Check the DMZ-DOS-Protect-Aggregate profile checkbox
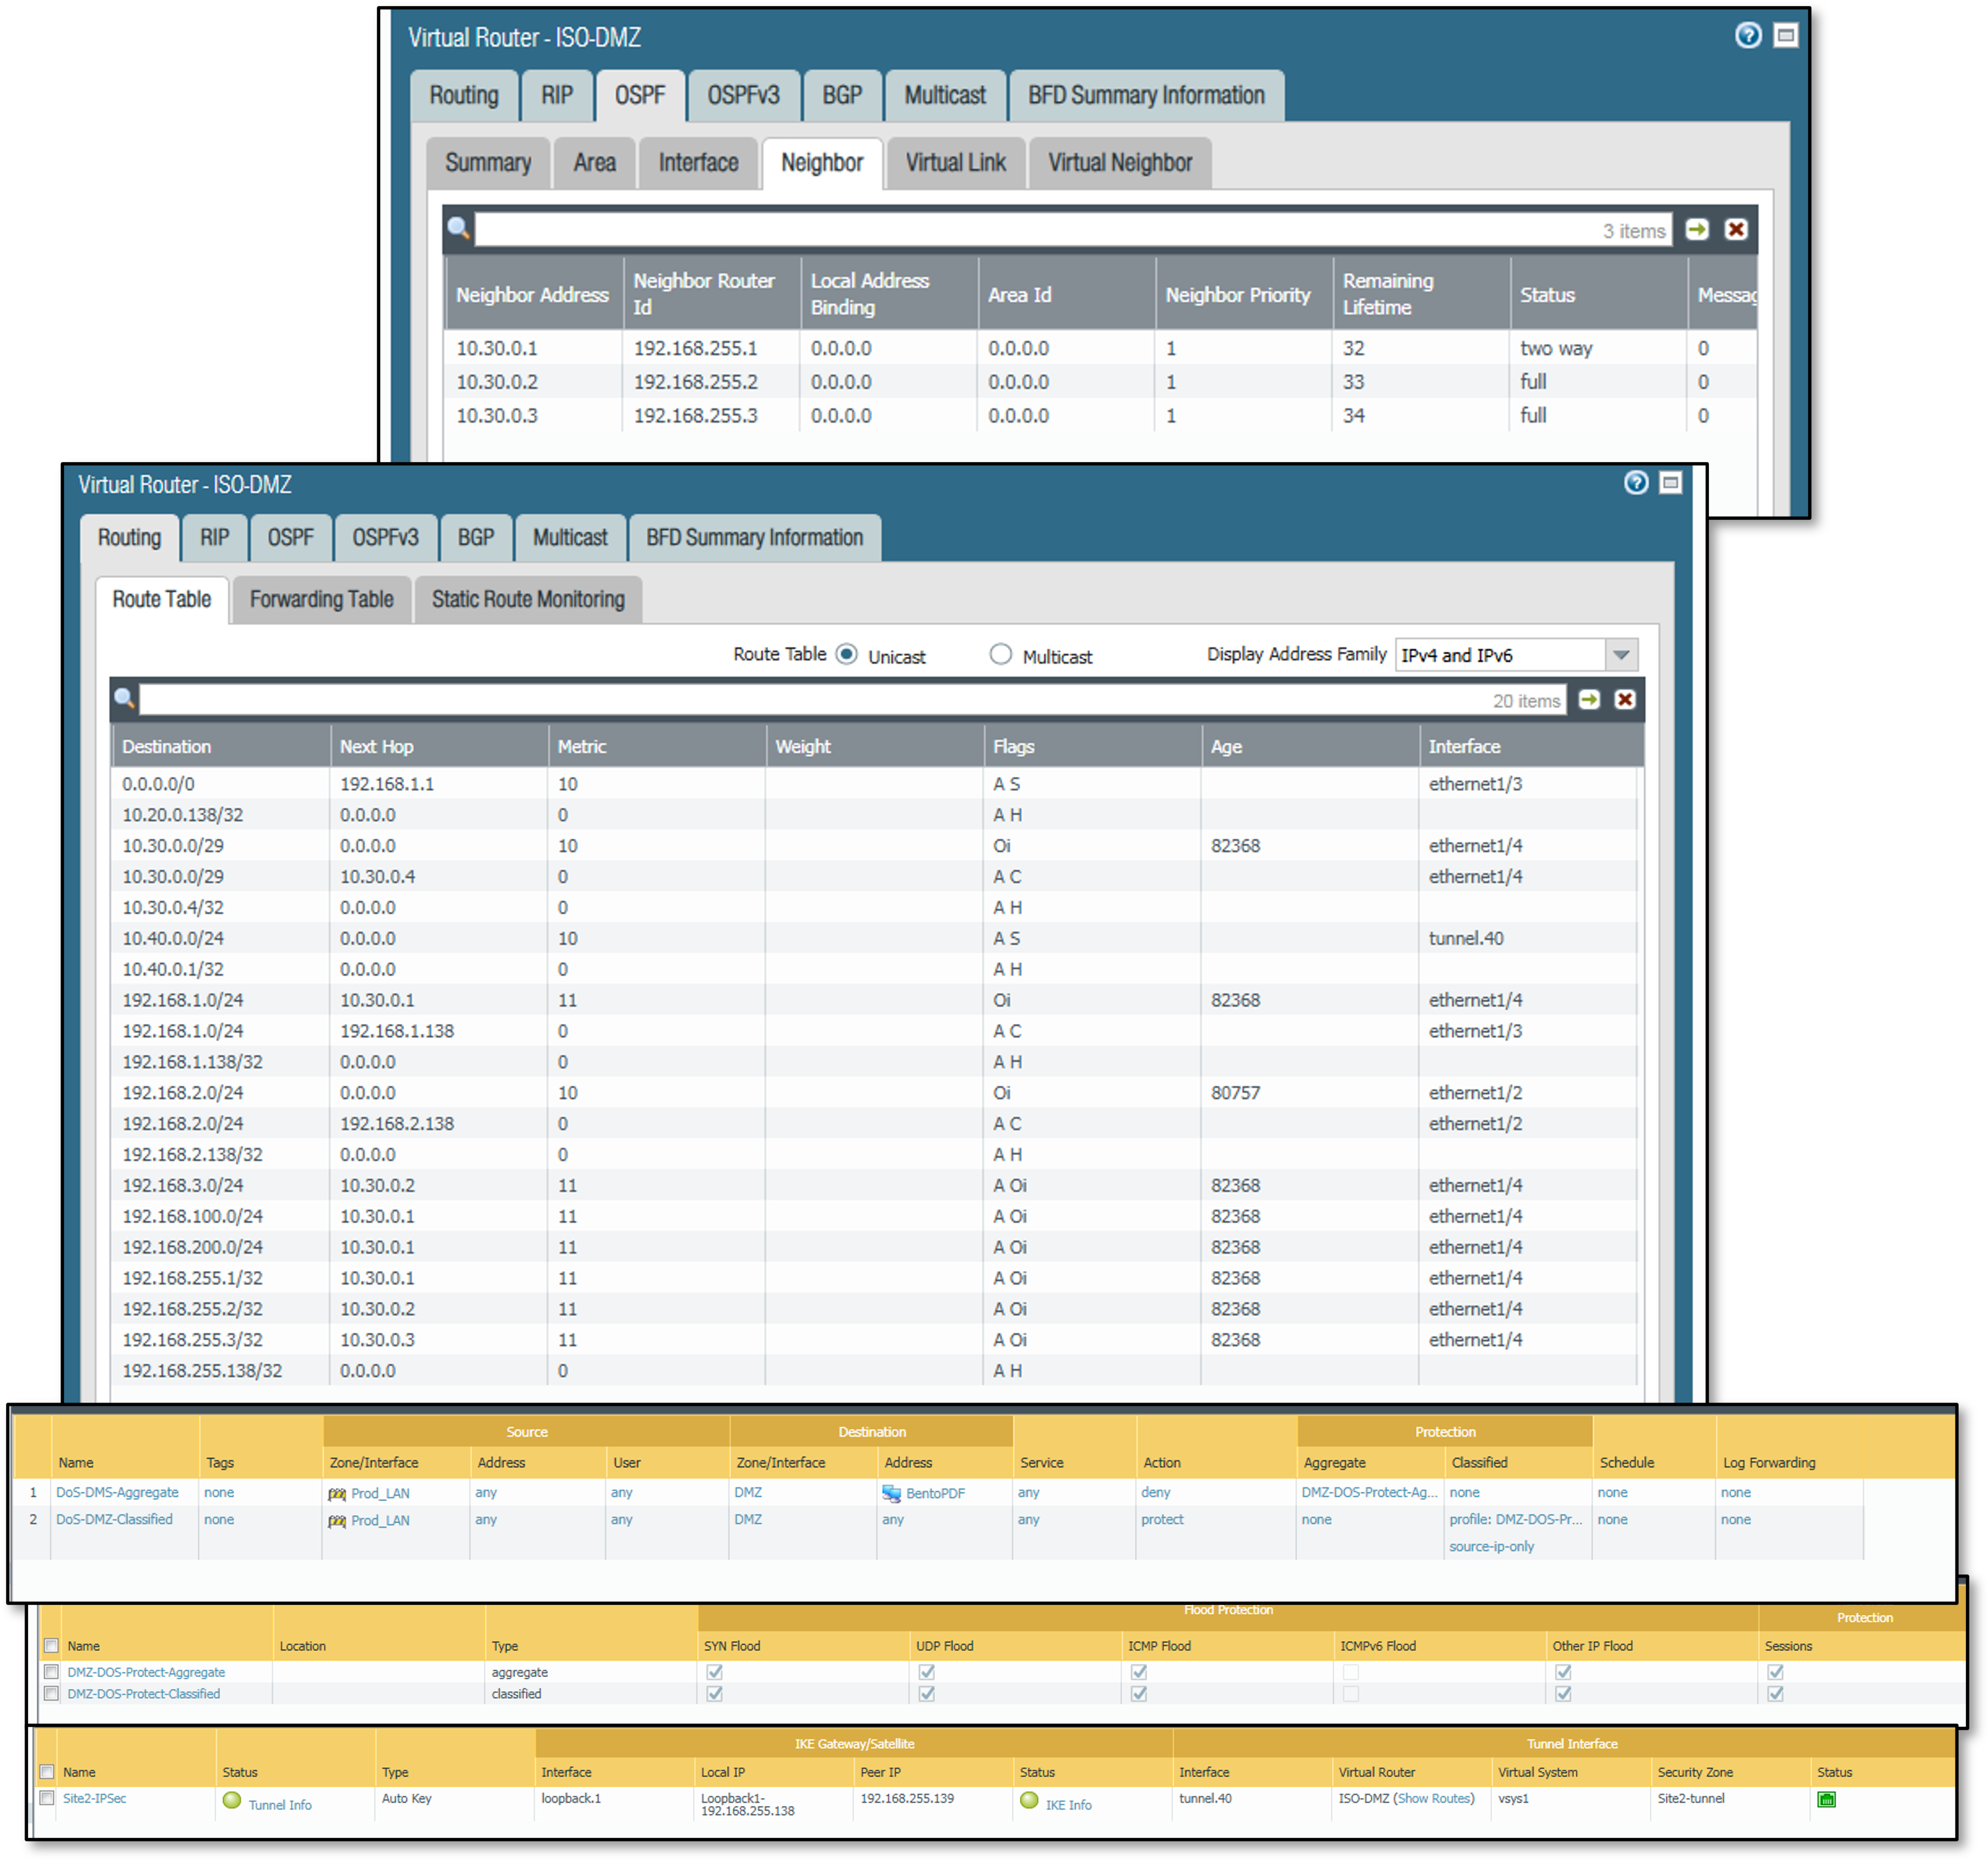The width and height of the screenshot is (1988, 1860). click(51, 1671)
